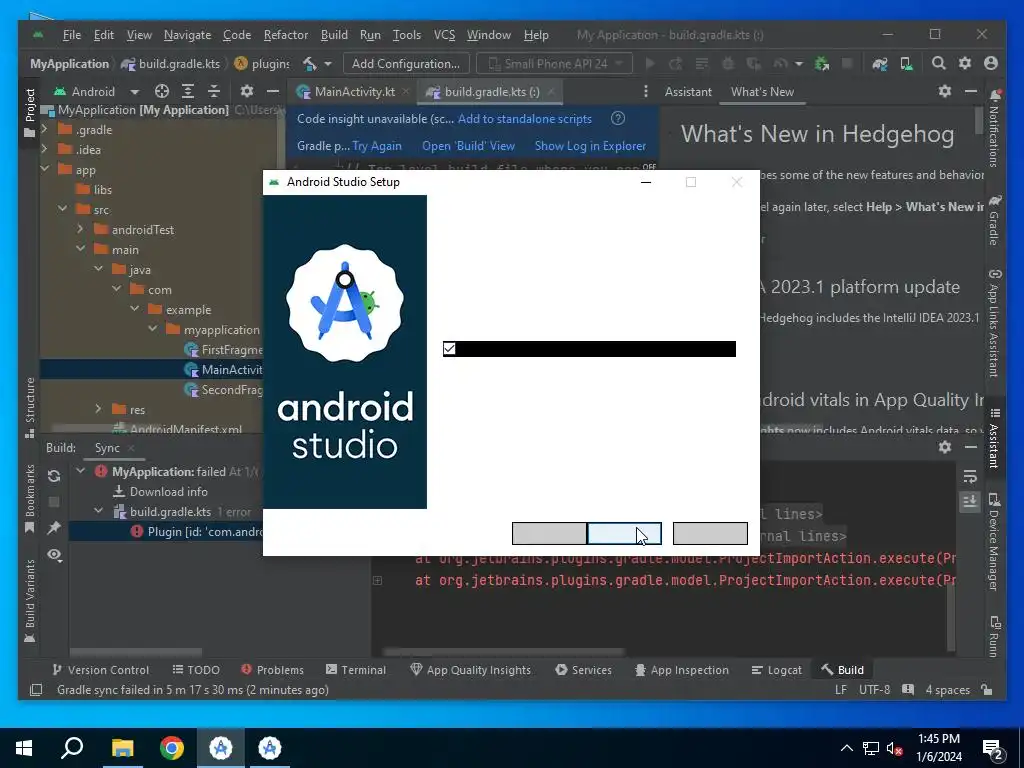Open the VCS menu
The image size is (1024, 768).
click(x=444, y=35)
